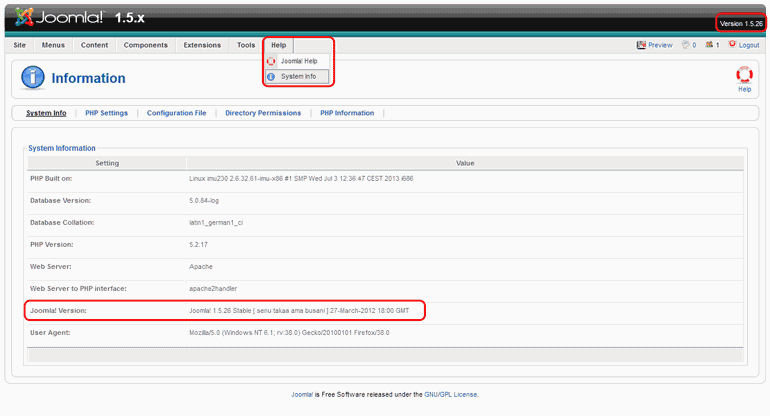This screenshot has width=770, height=416.
Task: Switch to the System Info tab
Action: (x=46, y=113)
